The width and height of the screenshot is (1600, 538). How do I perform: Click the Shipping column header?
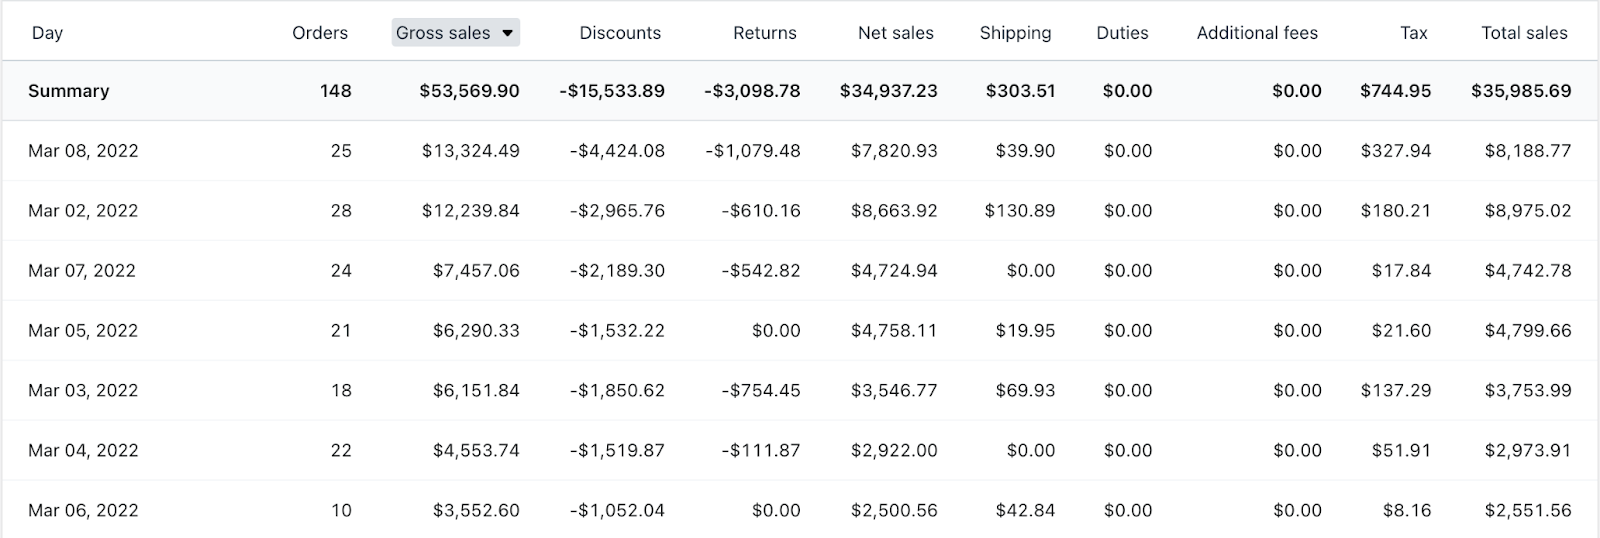click(1015, 33)
